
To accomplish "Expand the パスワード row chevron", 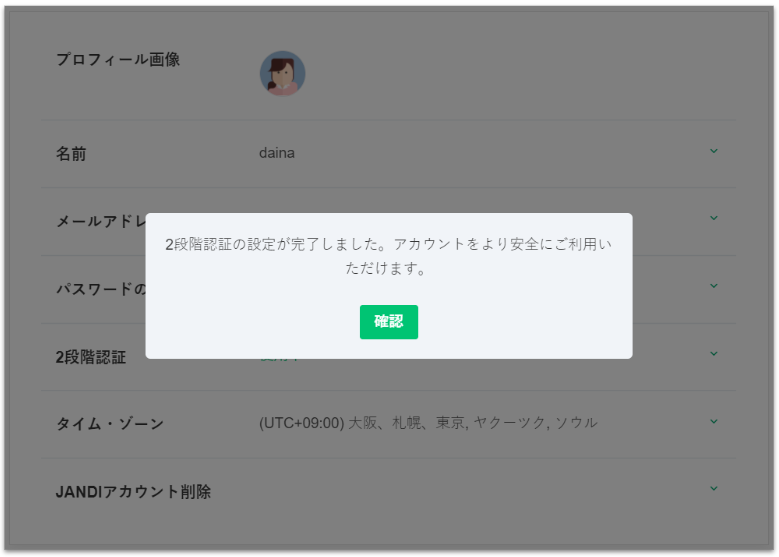I will pyautogui.click(x=714, y=285).
